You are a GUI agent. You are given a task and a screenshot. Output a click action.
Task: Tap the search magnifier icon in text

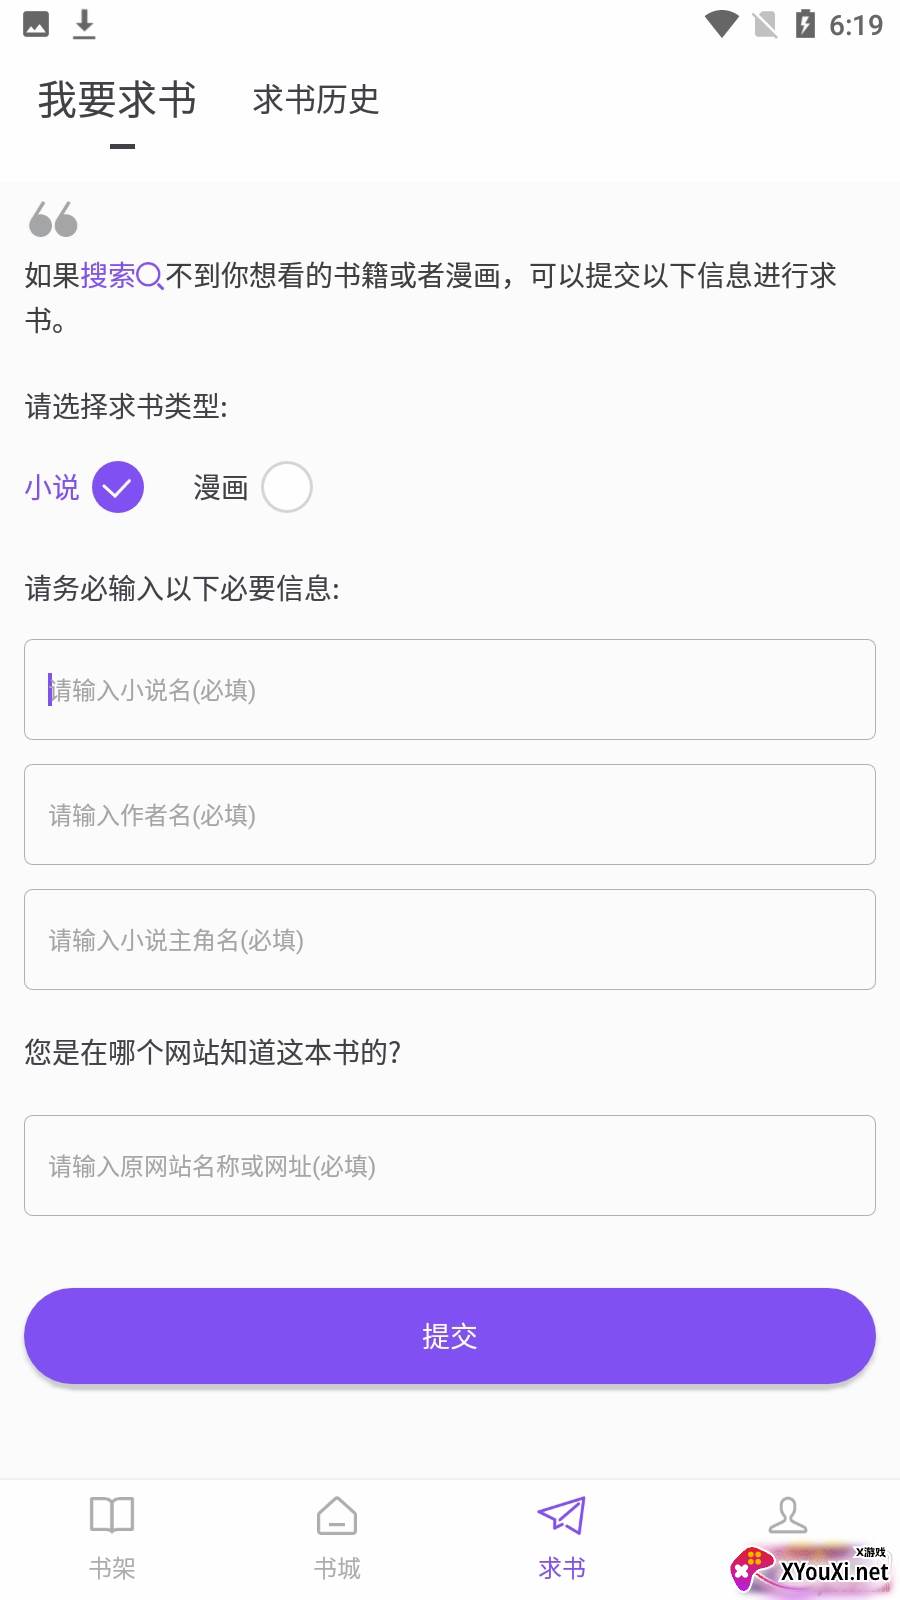(x=150, y=276)
